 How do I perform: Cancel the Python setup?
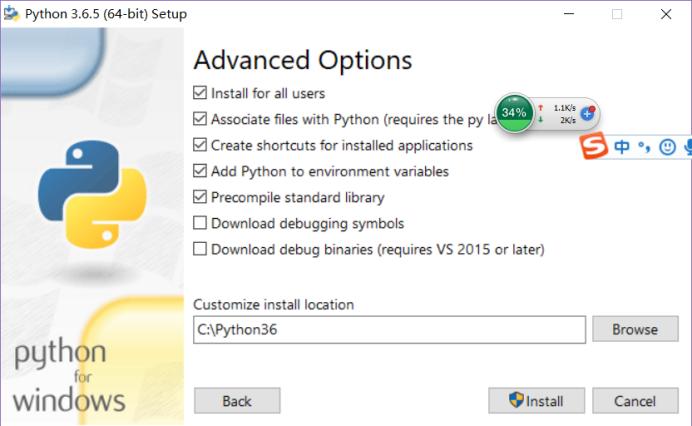(635, 401)
